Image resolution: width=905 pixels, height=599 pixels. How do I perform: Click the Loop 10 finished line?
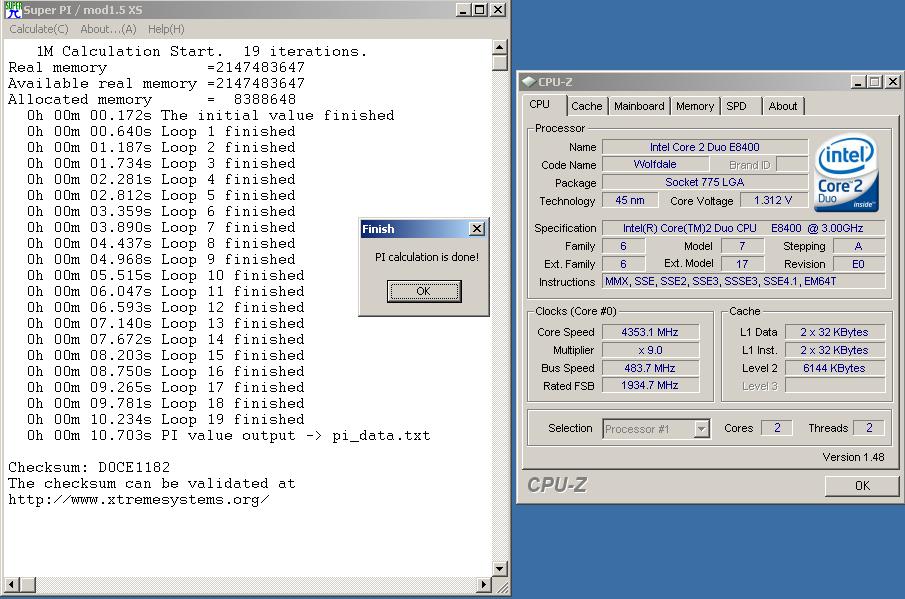click(166, 275)
